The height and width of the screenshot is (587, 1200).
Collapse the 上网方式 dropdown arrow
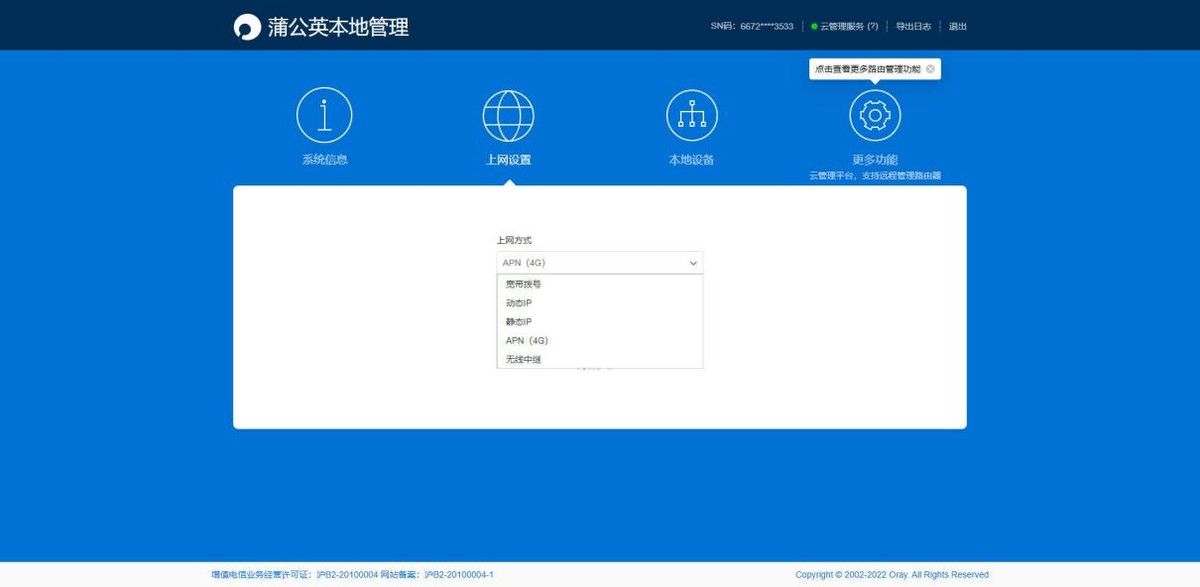coord(693,263)
